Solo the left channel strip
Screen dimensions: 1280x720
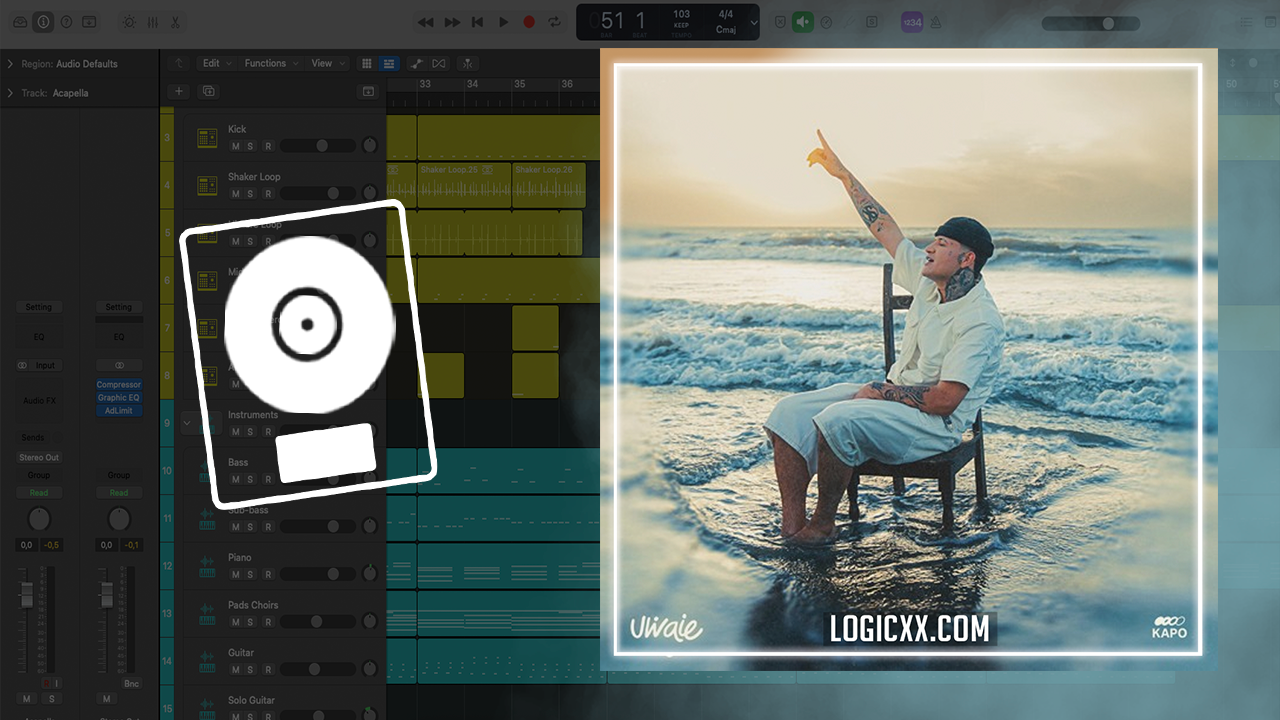[51, 699]
